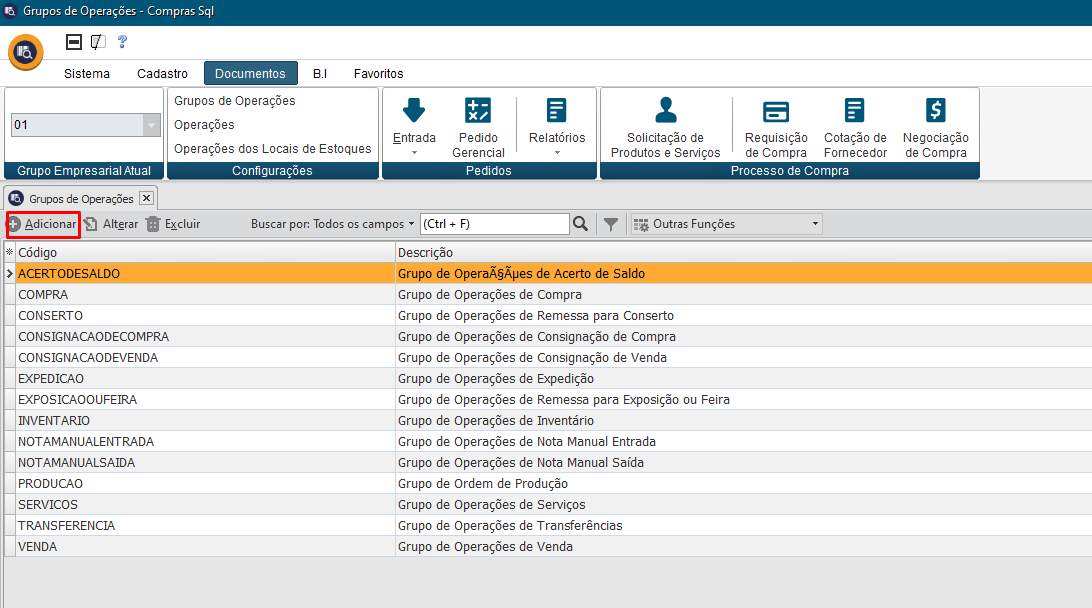This screenshot has height=608, width=1092.
Task: Switch to the Cadastro ribbon tab
Action: coord(162,74)
